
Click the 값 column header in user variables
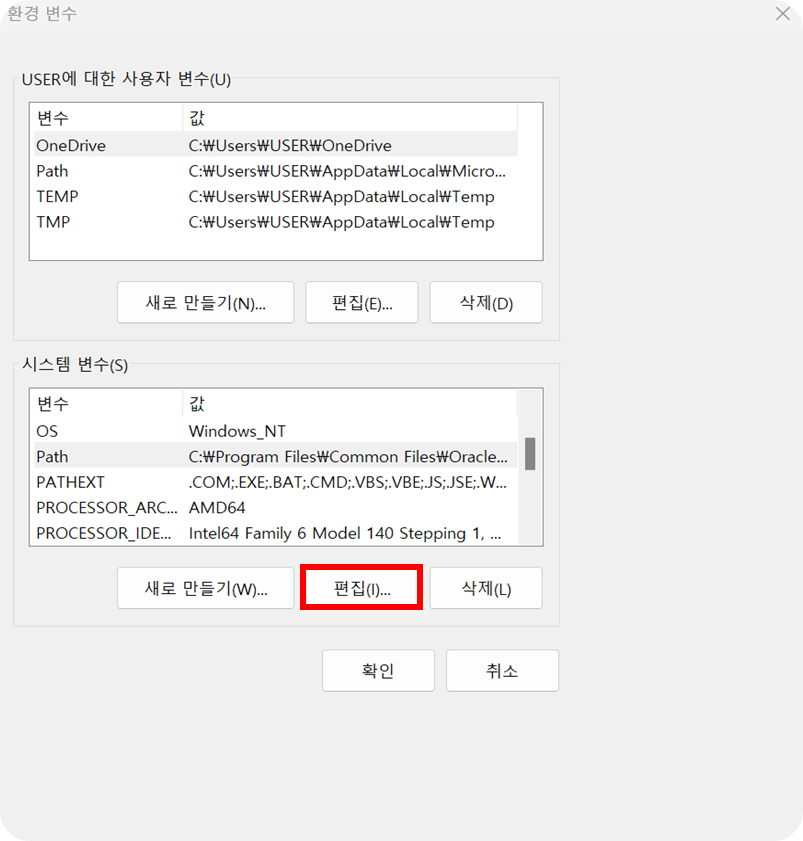point(350,118)
